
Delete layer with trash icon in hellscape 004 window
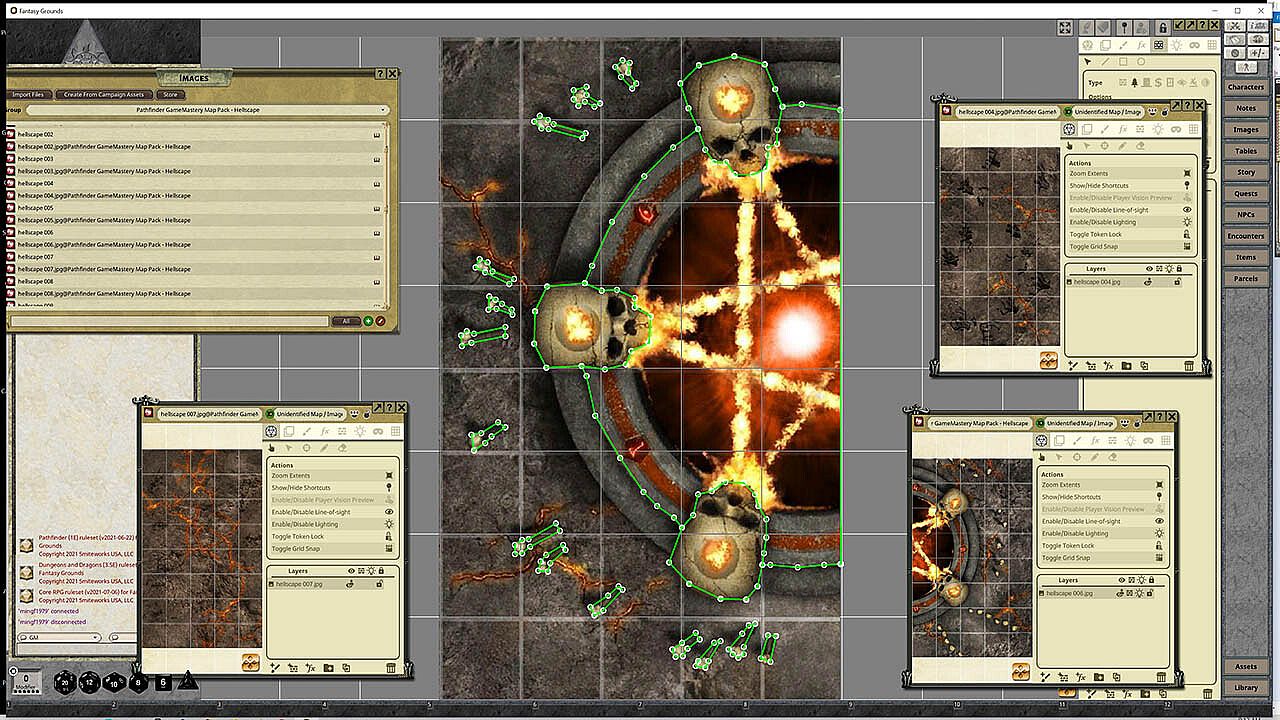[x=1189, y=366]
